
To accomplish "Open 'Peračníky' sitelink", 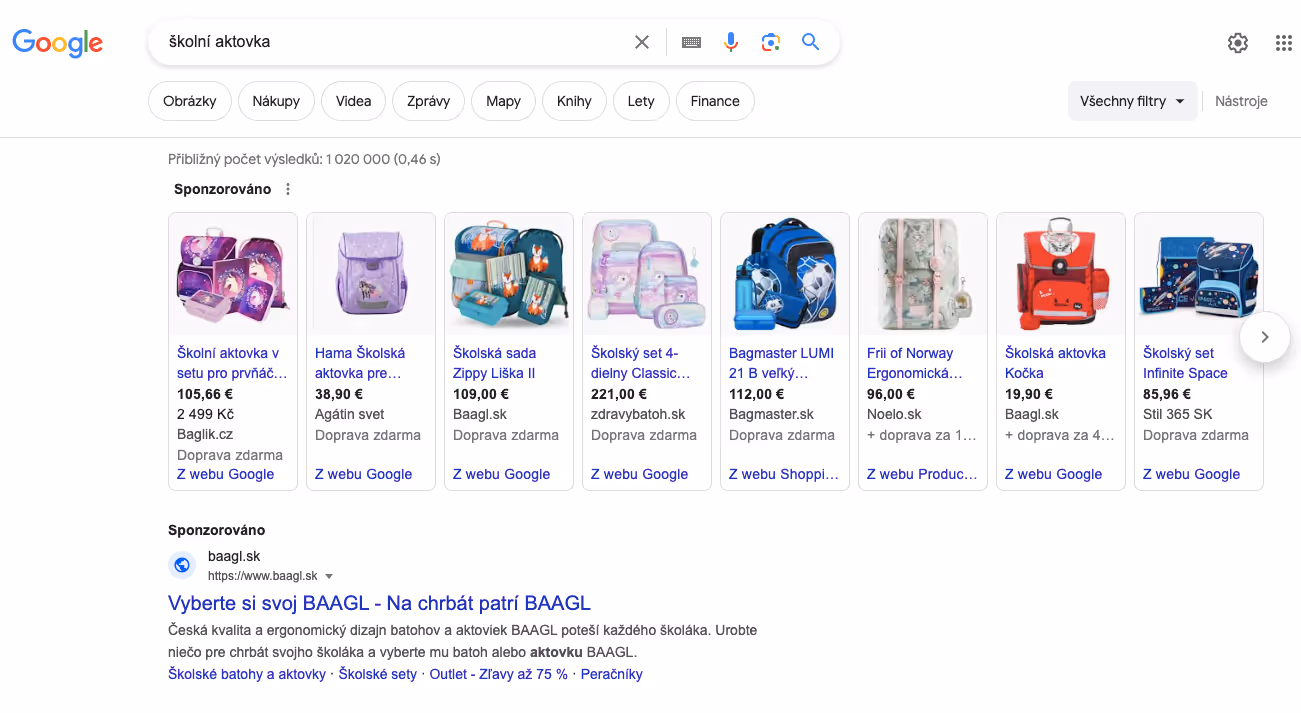I will [x=611, y=674].
